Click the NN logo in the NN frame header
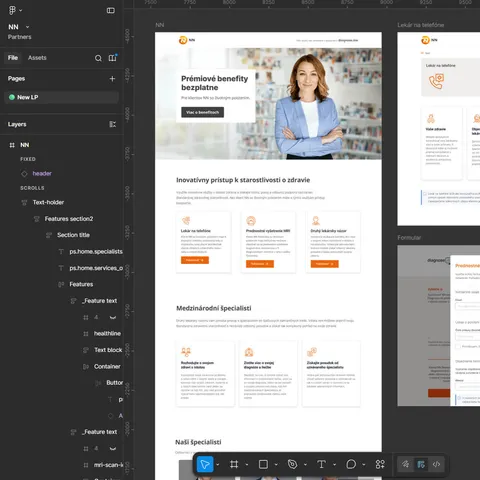Image resolution: width=480 pixels, height=480 pixels. click(x=187, y=40)
